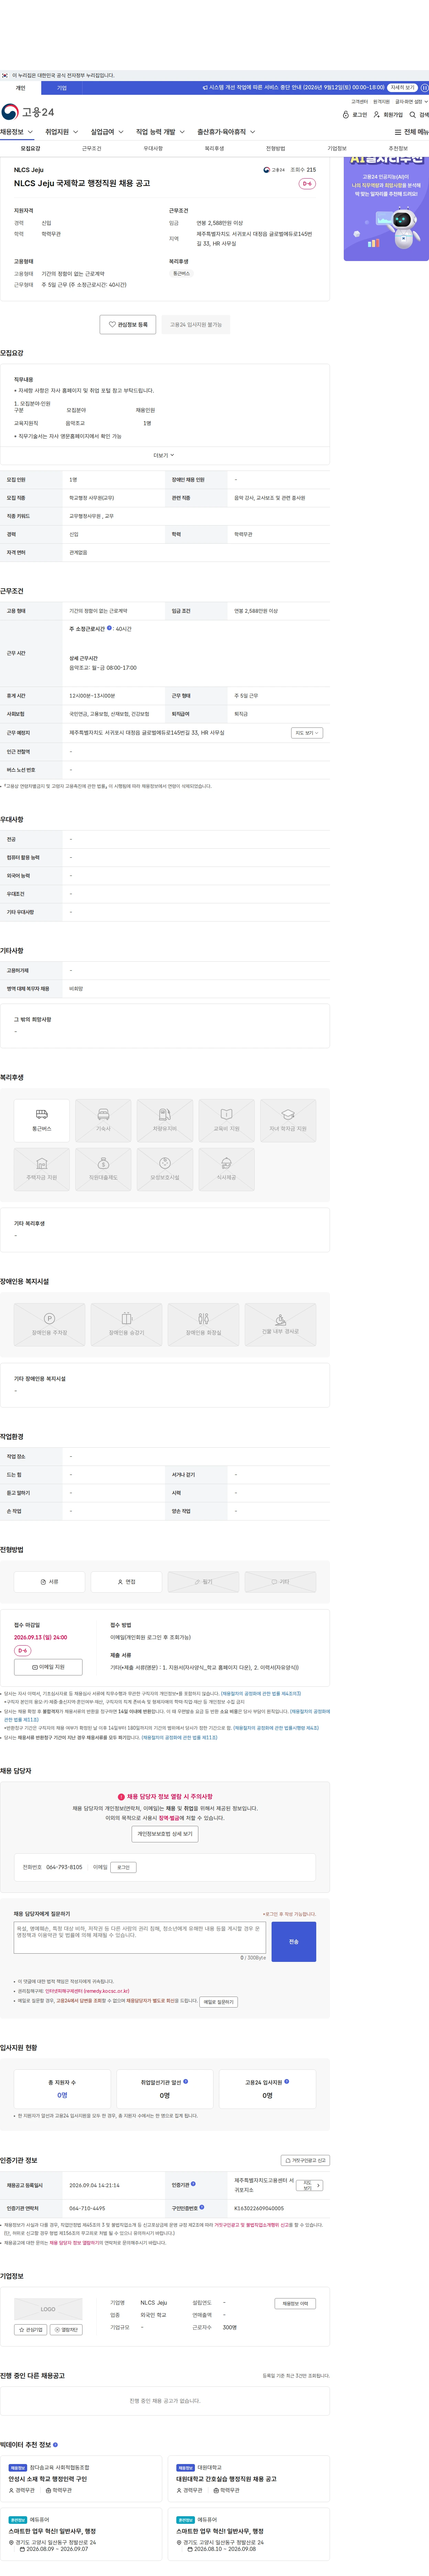
Task: Open the 검색 search icon
Action: [419, 115]
